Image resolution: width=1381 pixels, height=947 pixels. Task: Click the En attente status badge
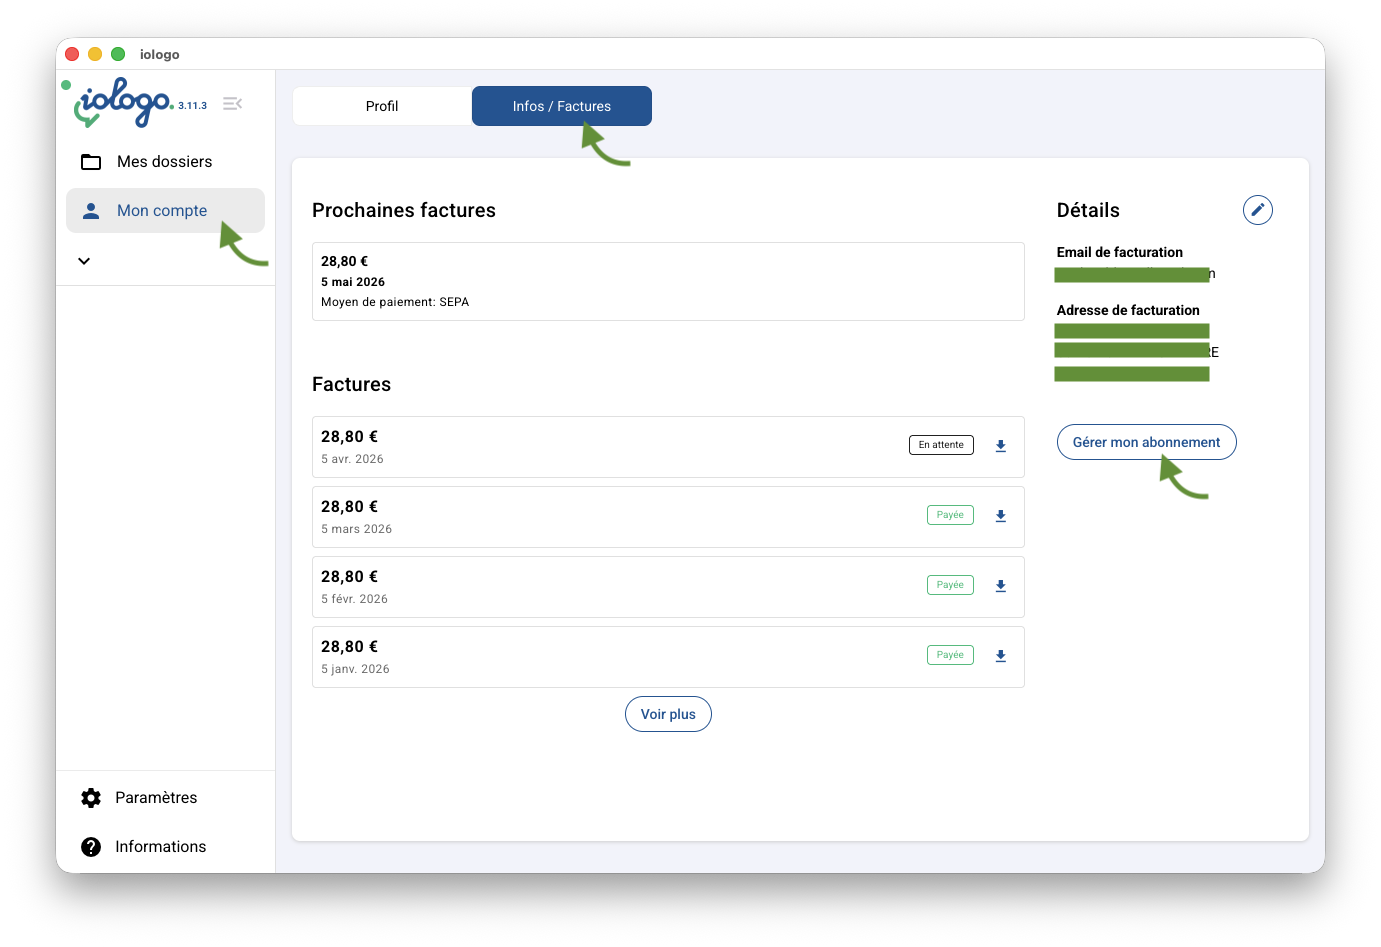click(x=940, y=445)
